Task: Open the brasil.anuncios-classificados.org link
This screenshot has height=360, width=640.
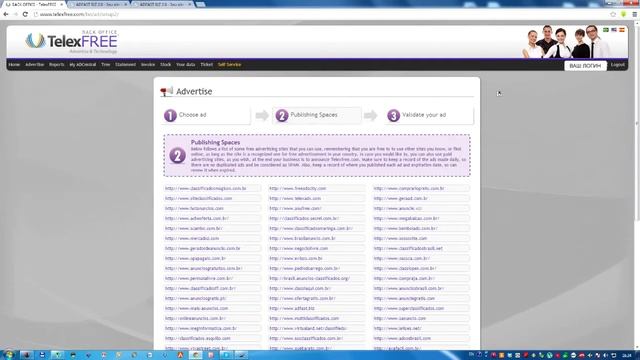Action: click(x=309, y=278)
